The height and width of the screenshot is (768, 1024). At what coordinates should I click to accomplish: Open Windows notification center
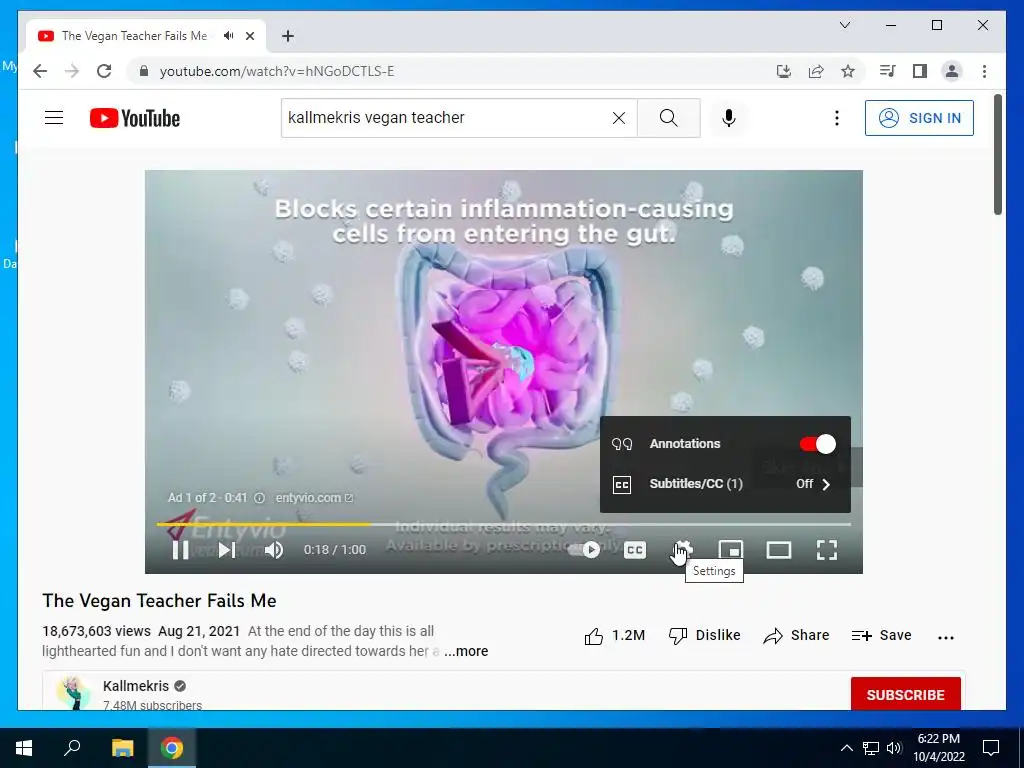point(991,748)
